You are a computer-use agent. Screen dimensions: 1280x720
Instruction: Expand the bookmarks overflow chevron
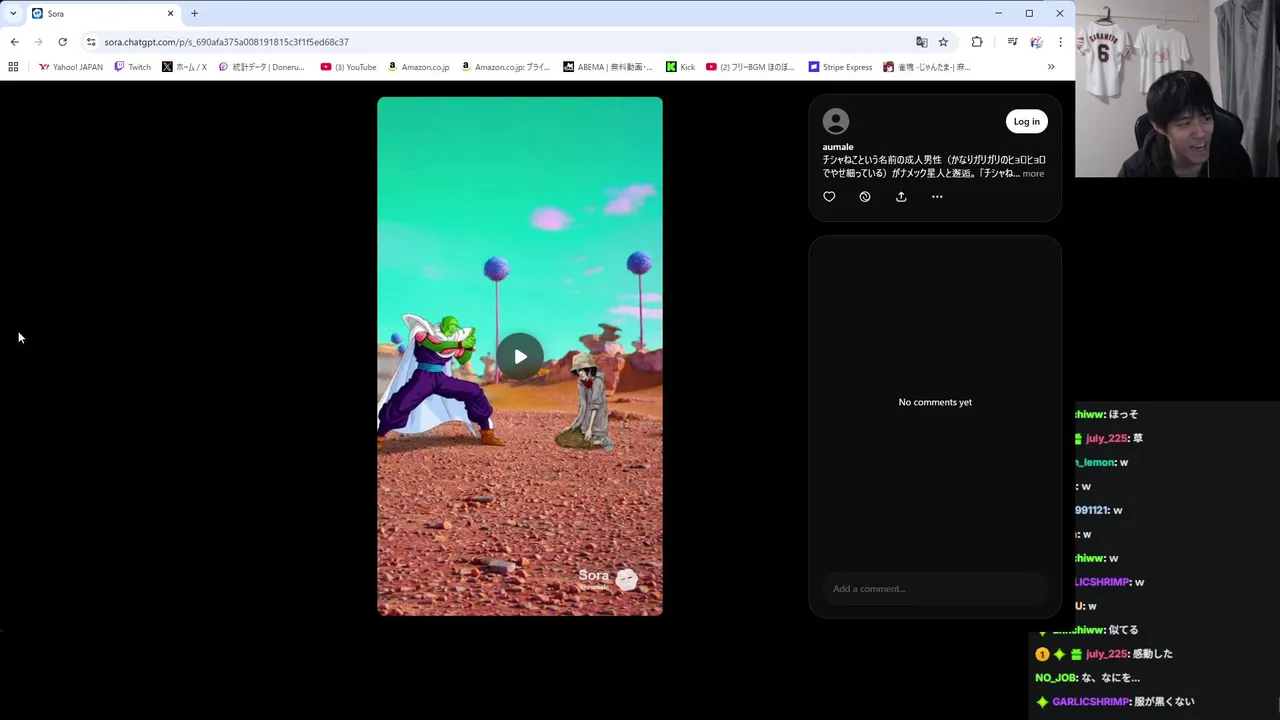tap(1051, 67)
